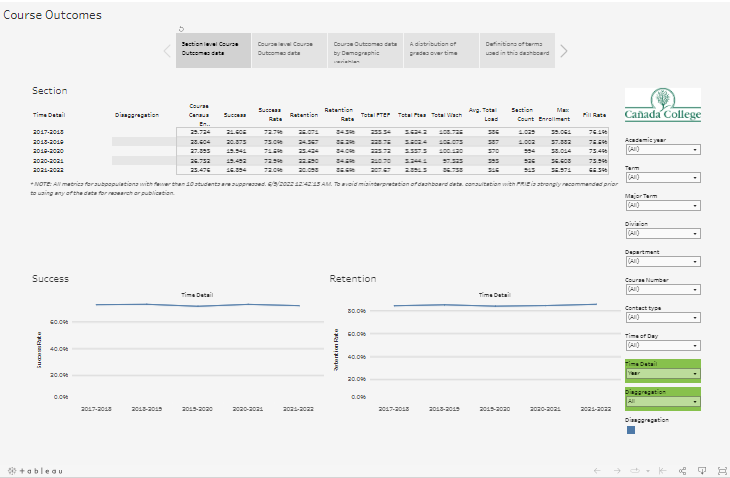Screen dimensions: 730x478
Task: Click the Cañada College logo
Action: click(663, 105)
